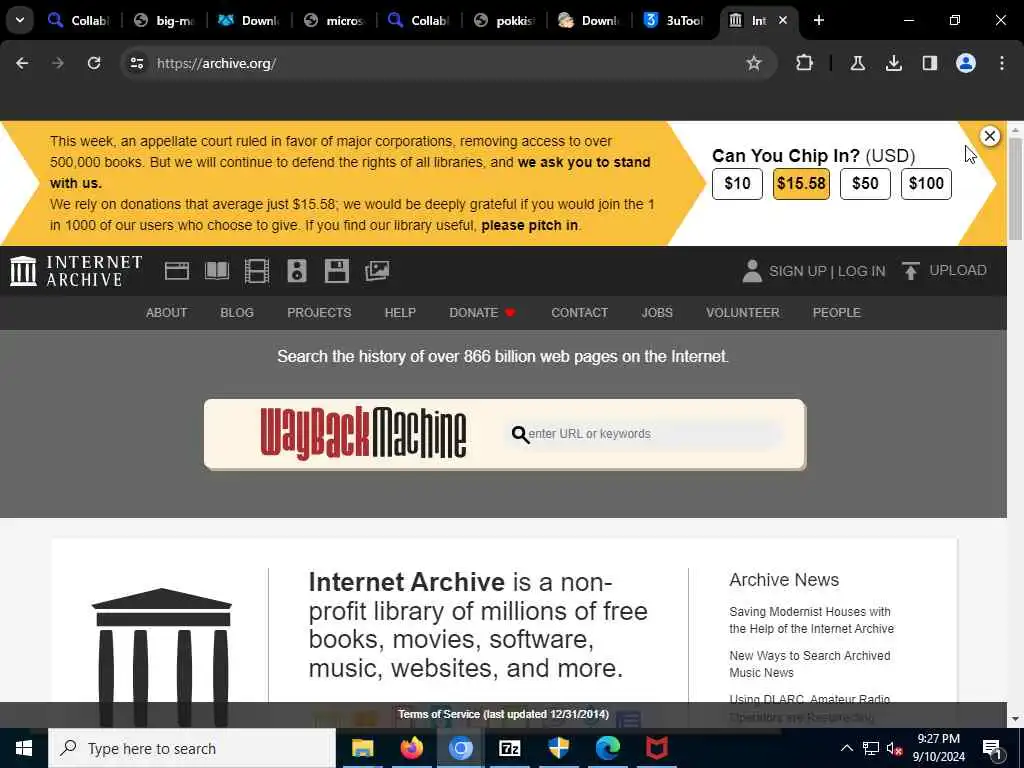Switch to the first Collab tab

tap(79, 20)
